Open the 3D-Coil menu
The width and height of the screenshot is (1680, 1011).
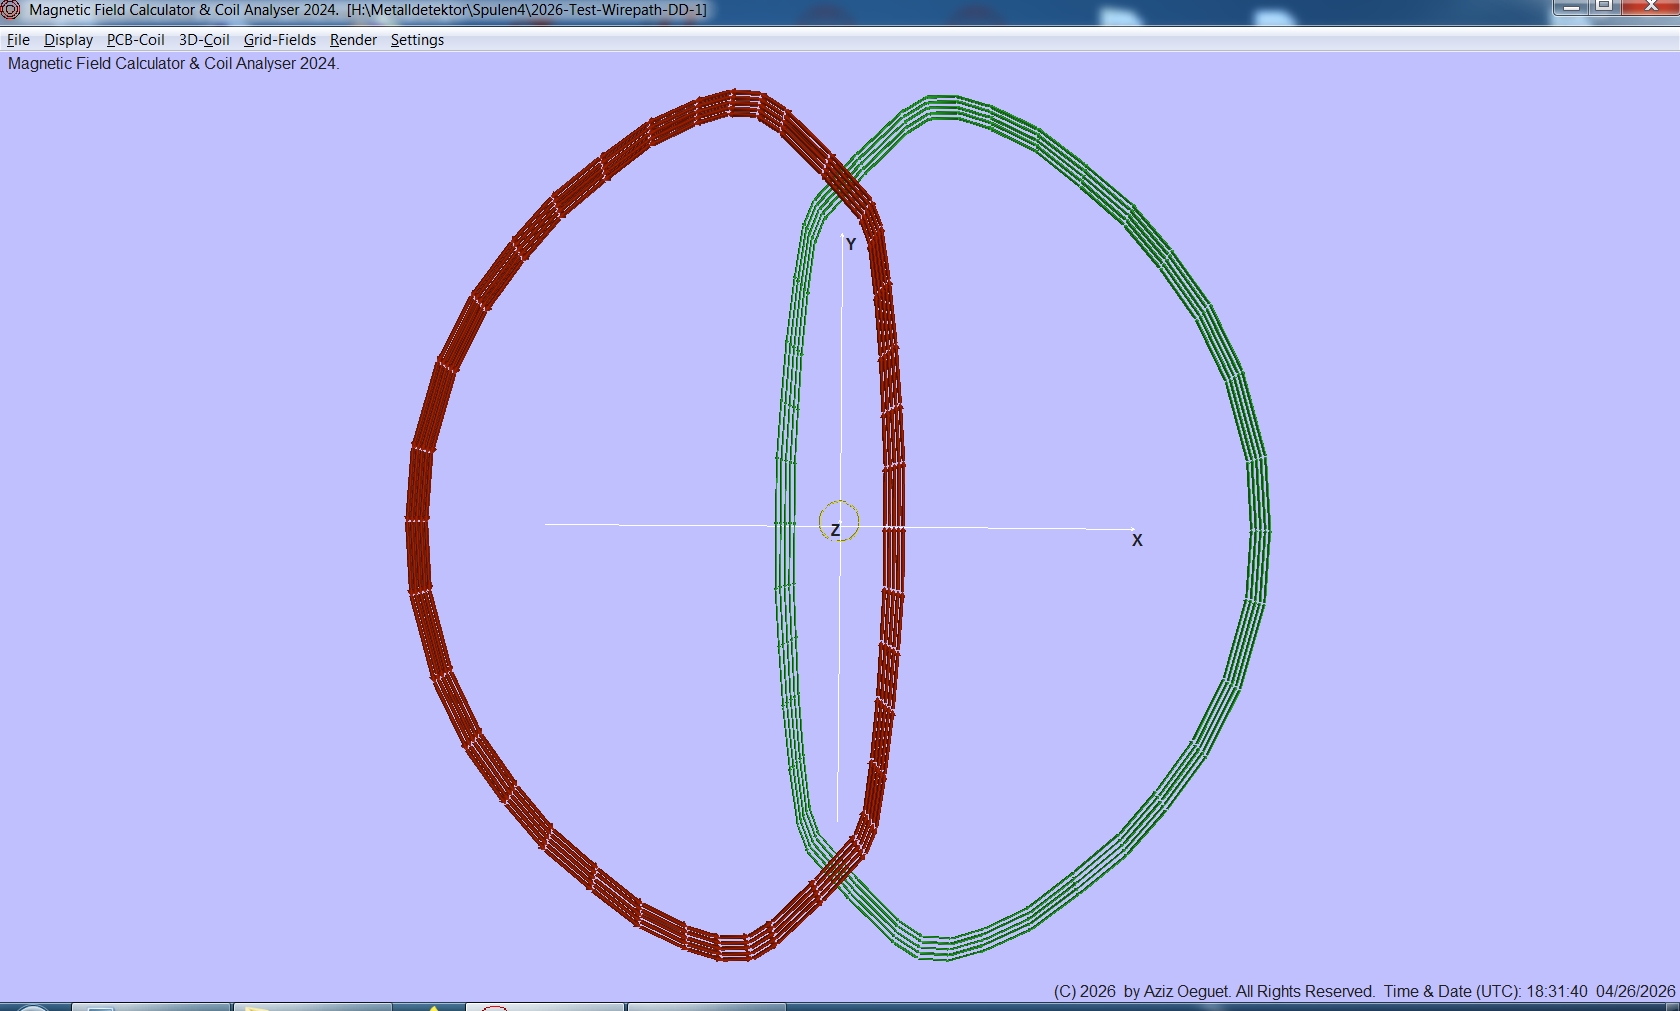pyautogui.click(x=204, y=40)
